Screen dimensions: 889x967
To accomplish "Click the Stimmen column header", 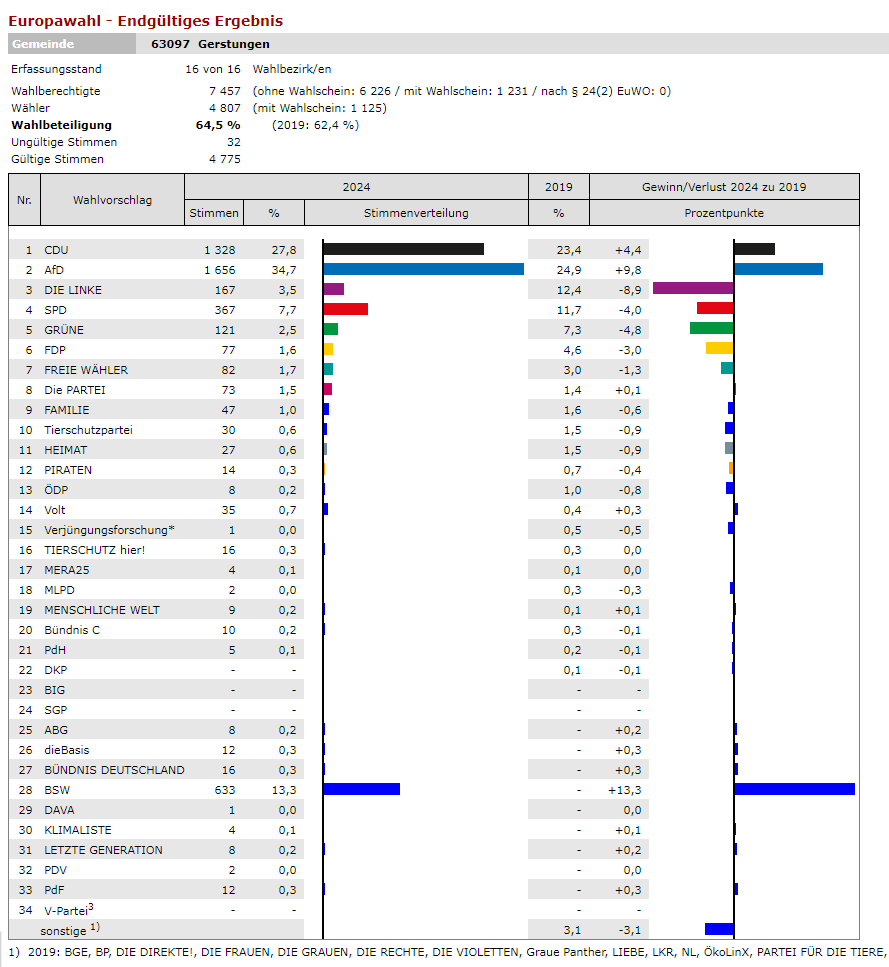I will coord(214,213).
